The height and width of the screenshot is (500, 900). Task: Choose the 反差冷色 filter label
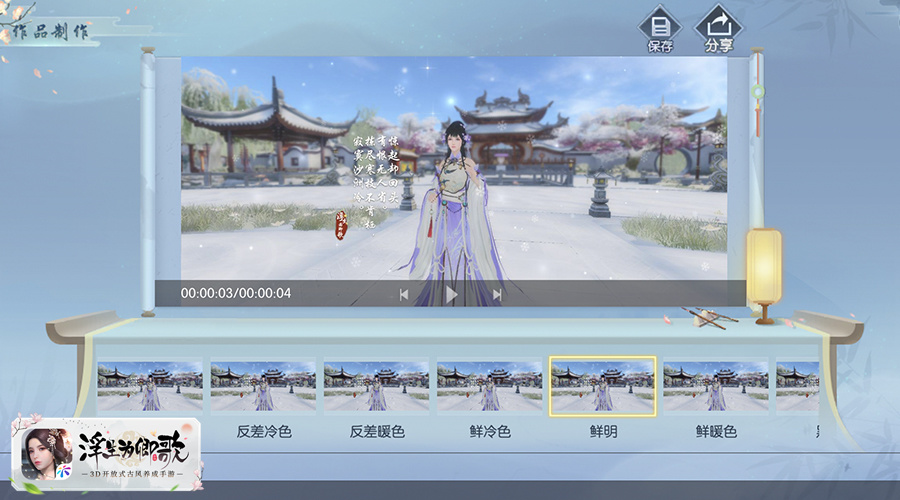click(x=264, y=432)
